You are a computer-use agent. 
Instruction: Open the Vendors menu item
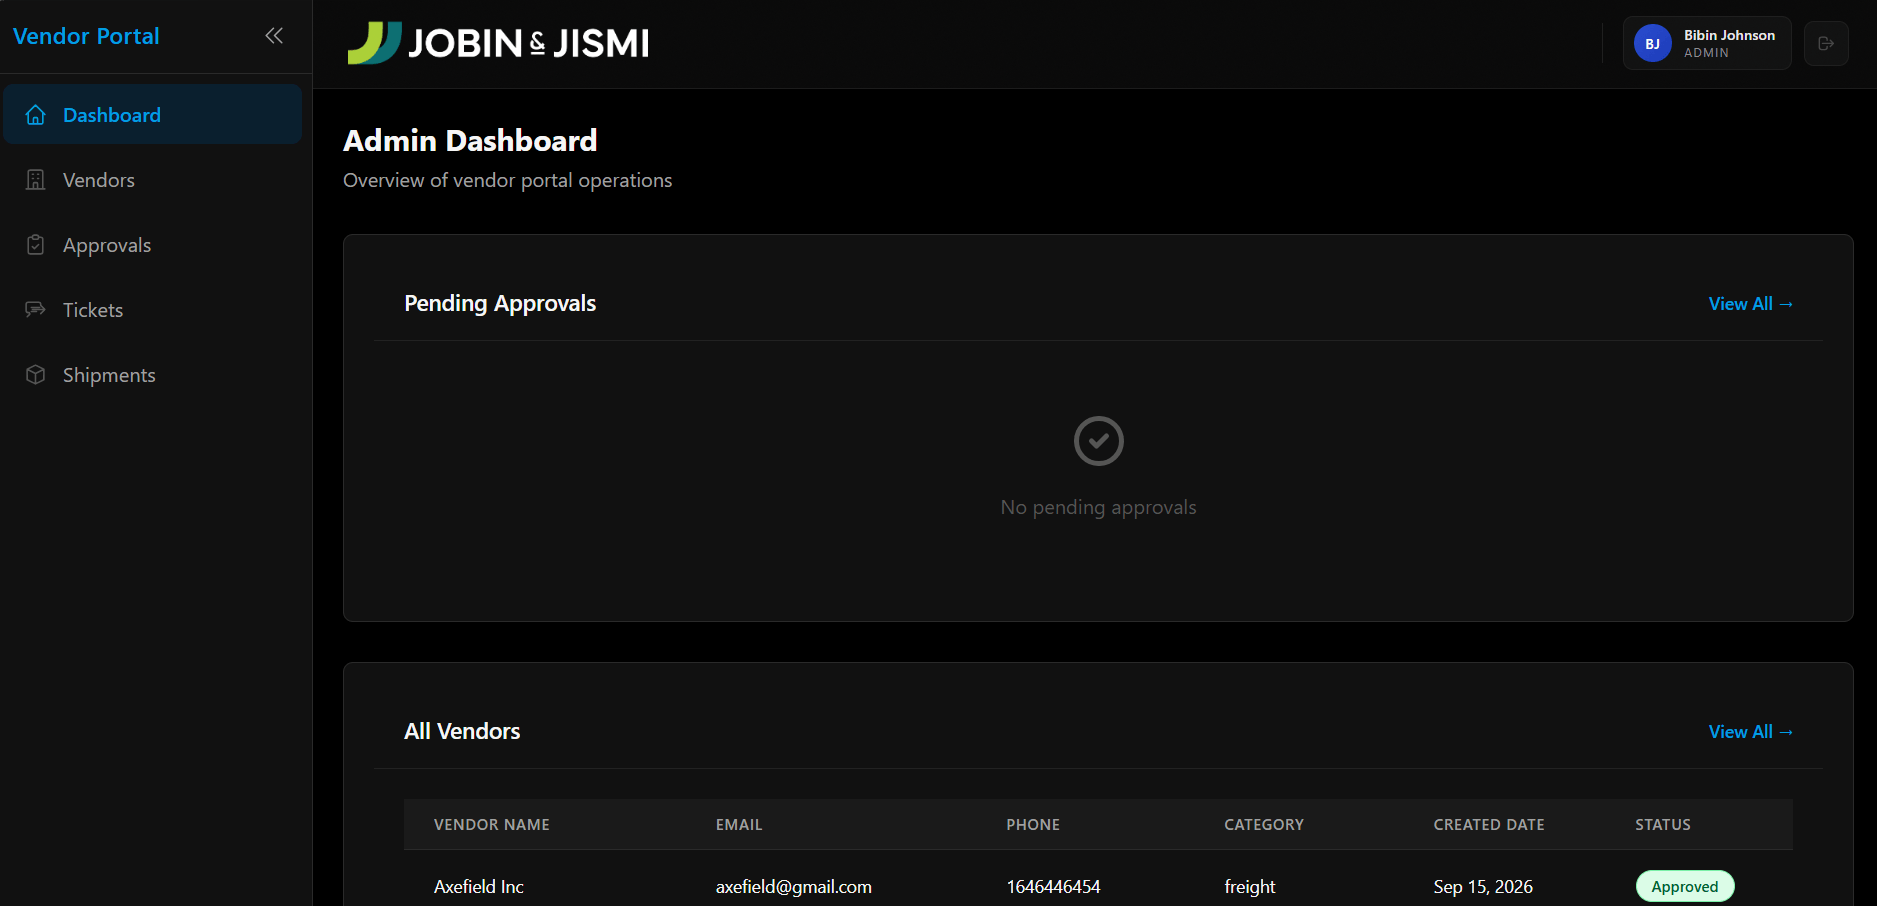pos(153,180)
